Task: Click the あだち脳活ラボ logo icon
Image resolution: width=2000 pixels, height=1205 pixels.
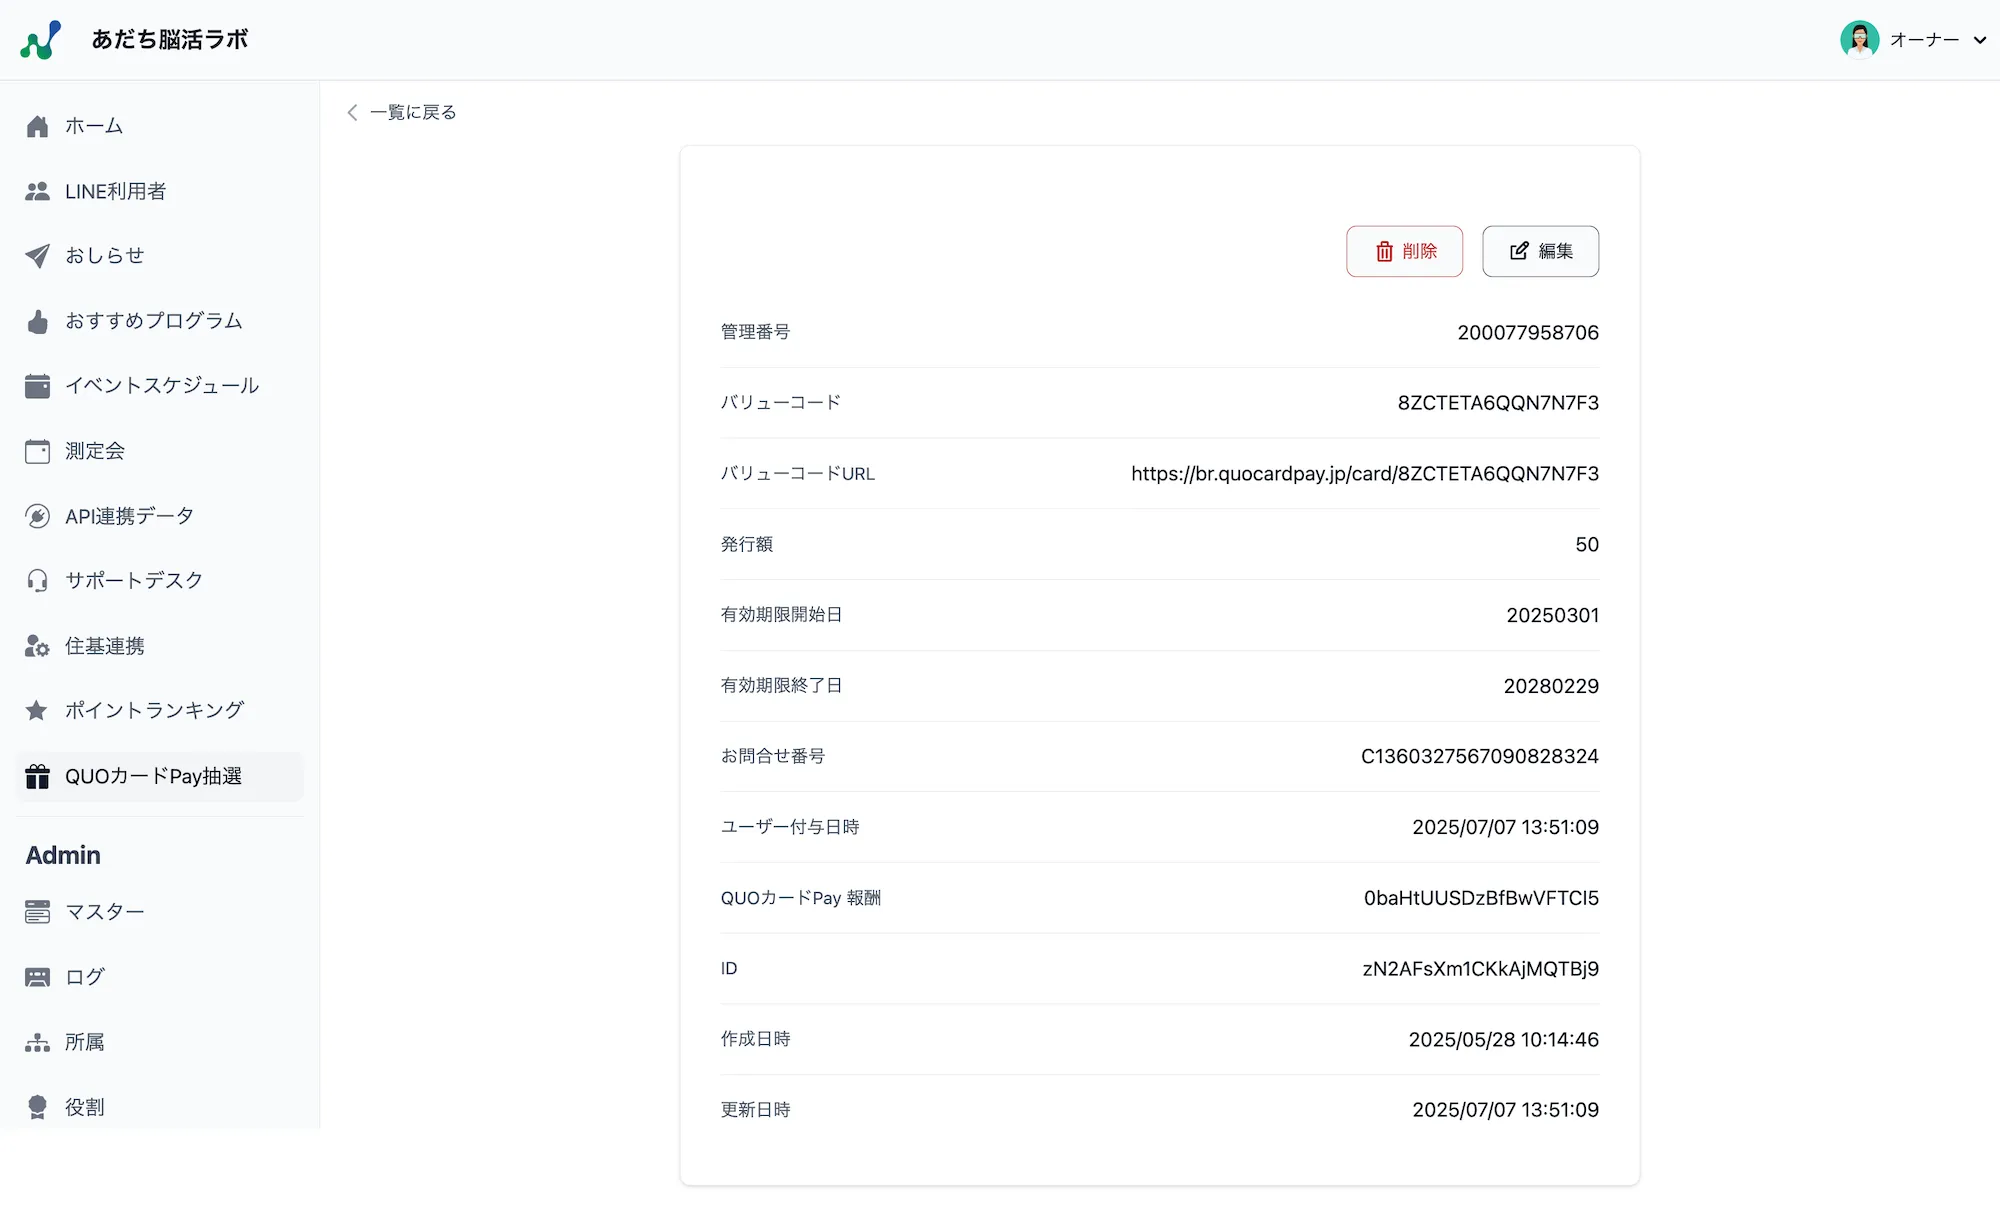Action: click(41, 40)
